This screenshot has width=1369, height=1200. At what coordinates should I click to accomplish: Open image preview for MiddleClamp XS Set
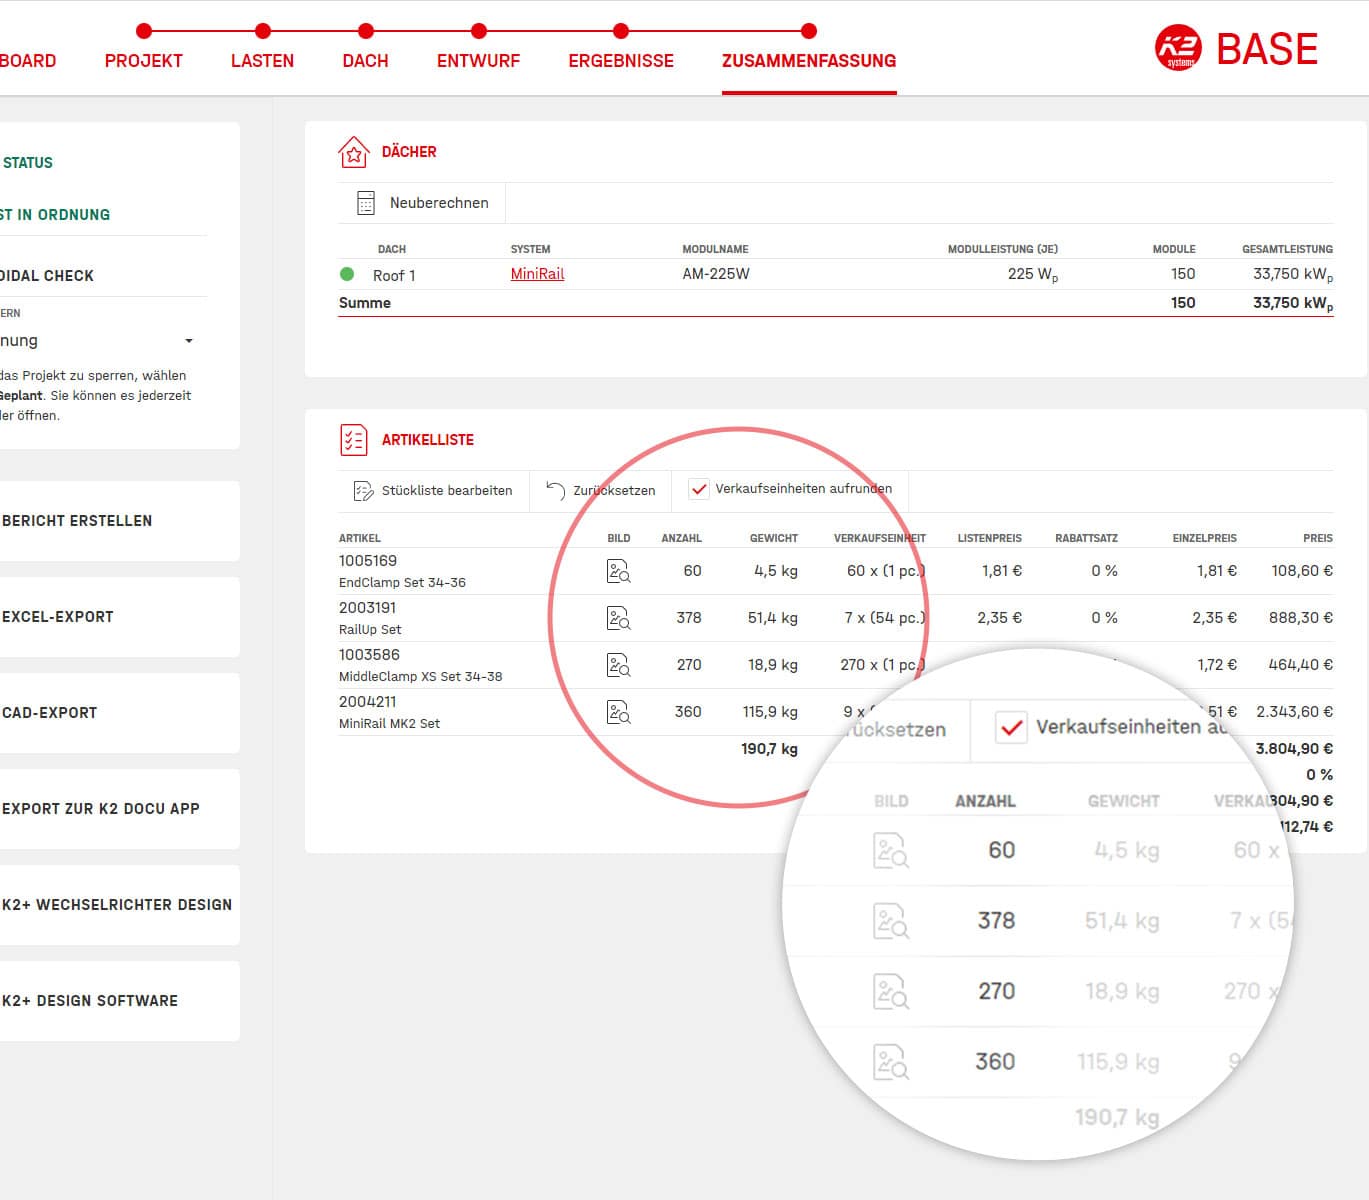point(618,665)
